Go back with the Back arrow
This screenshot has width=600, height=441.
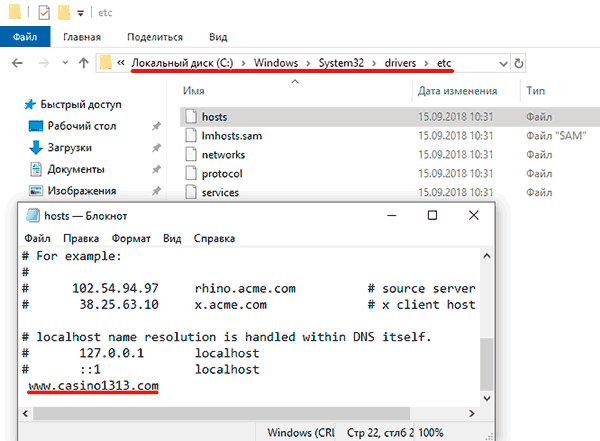click(x=18, y=63)
